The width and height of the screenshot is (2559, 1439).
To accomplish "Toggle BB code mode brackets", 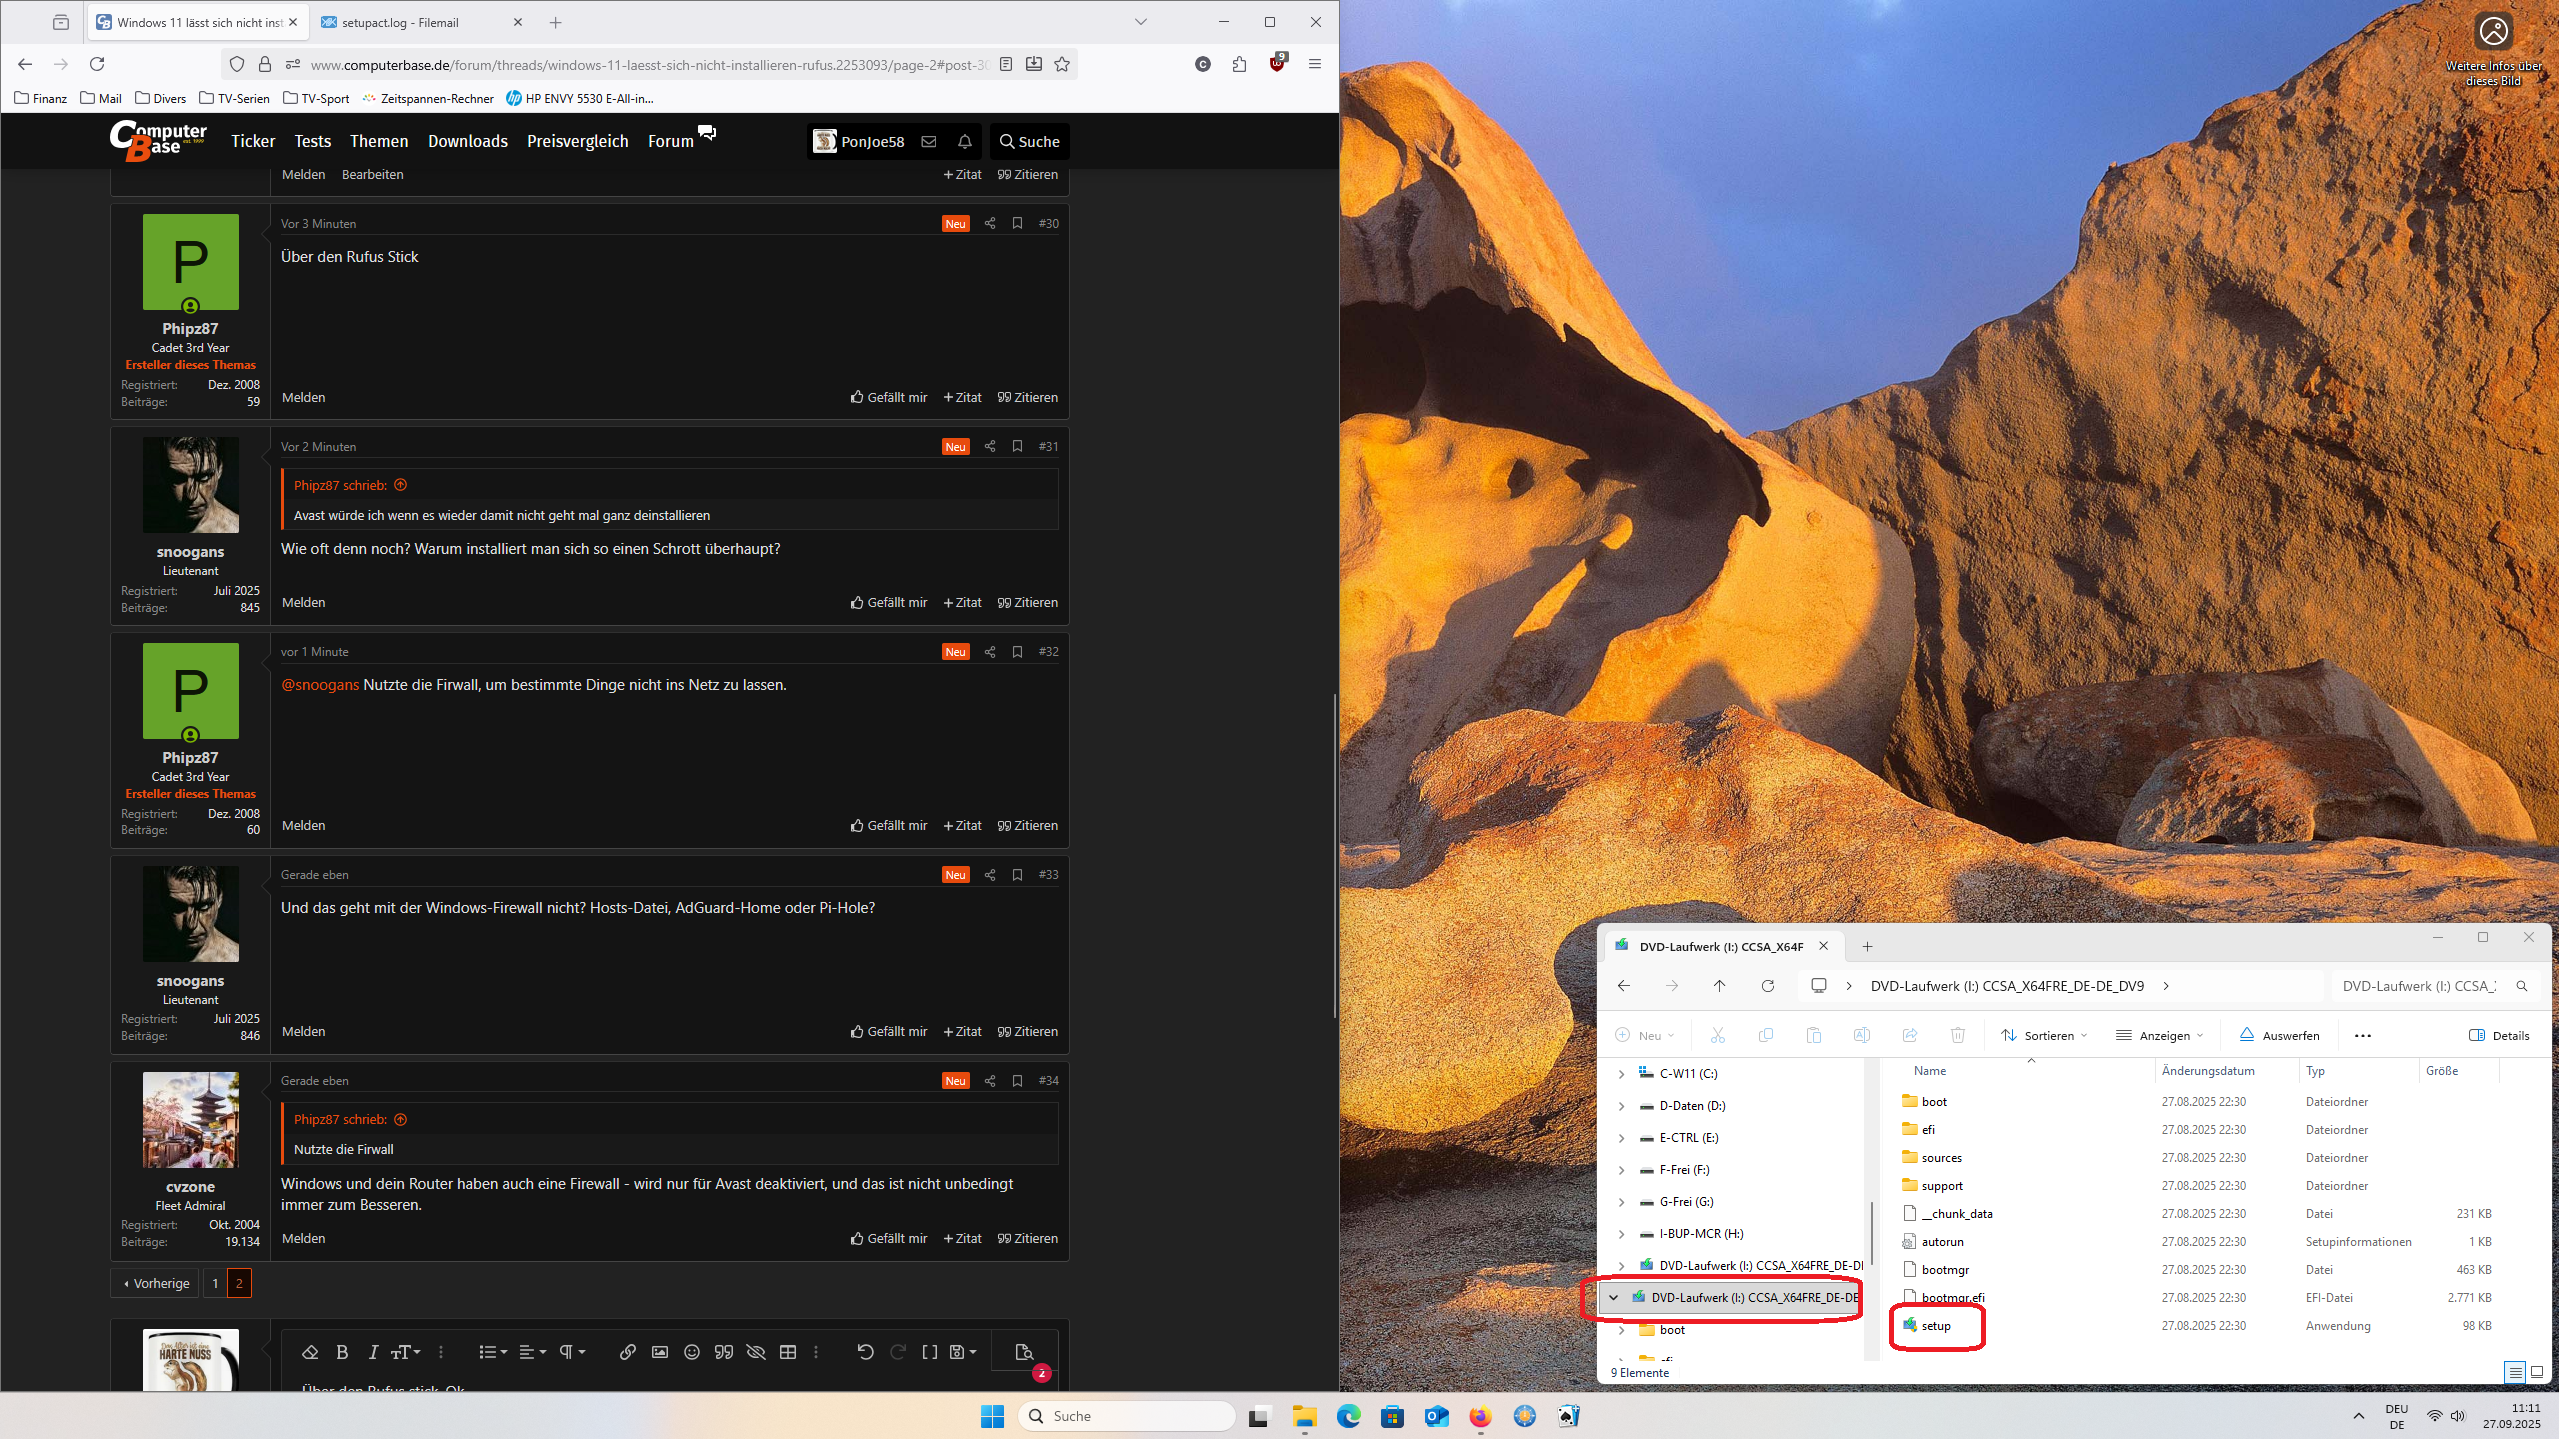I will click(x=929, y=1352).
